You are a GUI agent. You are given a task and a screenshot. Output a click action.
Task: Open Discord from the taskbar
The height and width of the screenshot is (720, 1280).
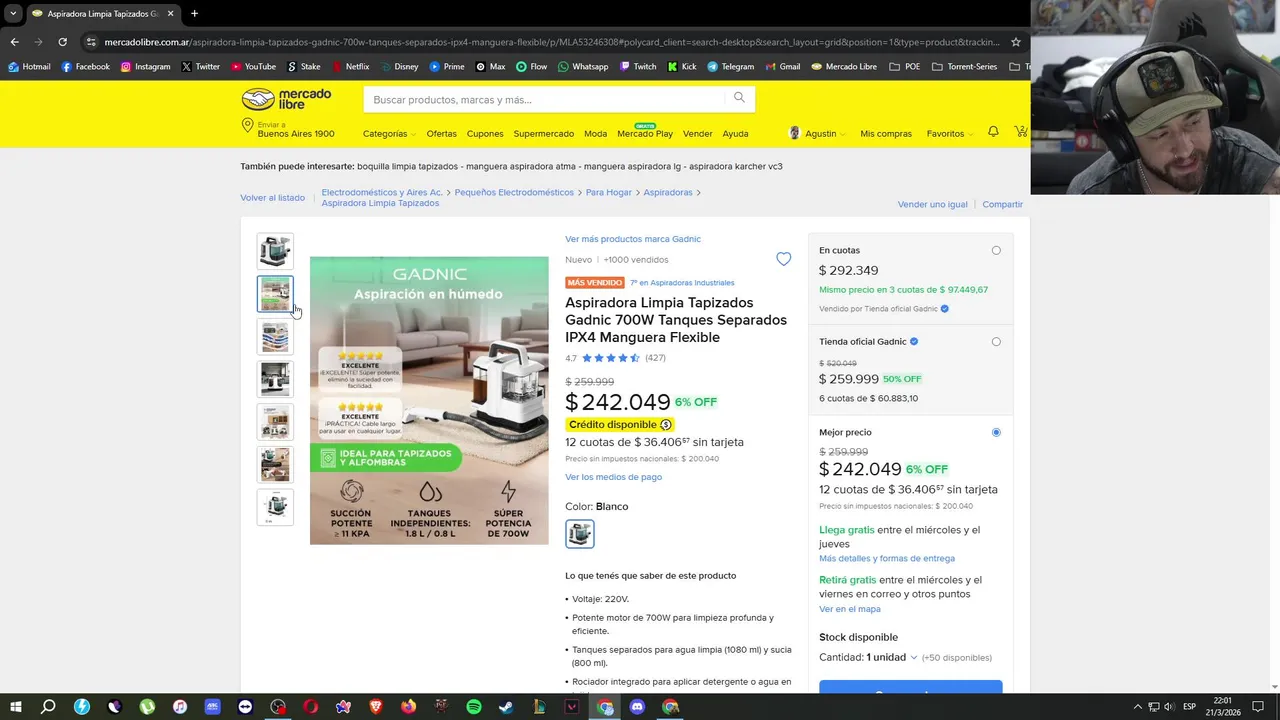(638, 706)
